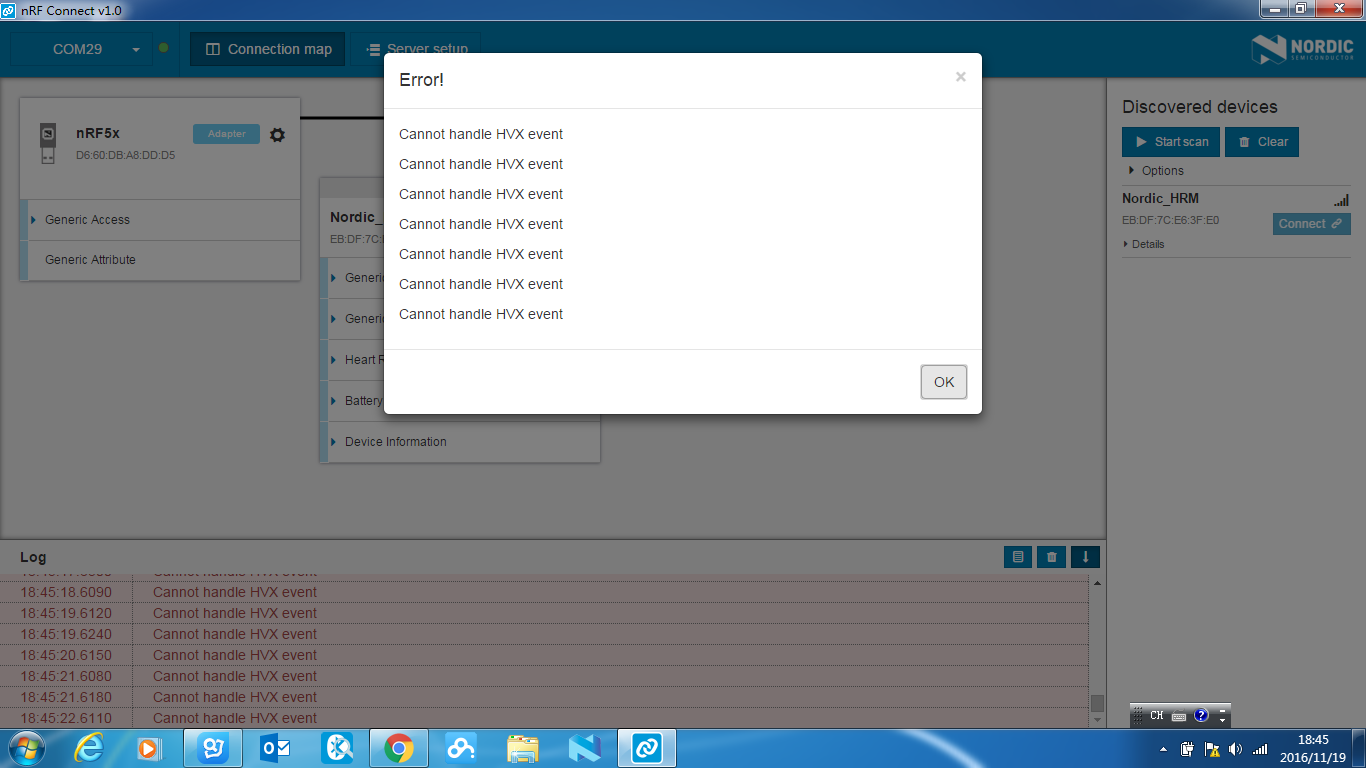Click log entry at 18:45:21.6180
1366x768 pixels.
pos(544,697)
